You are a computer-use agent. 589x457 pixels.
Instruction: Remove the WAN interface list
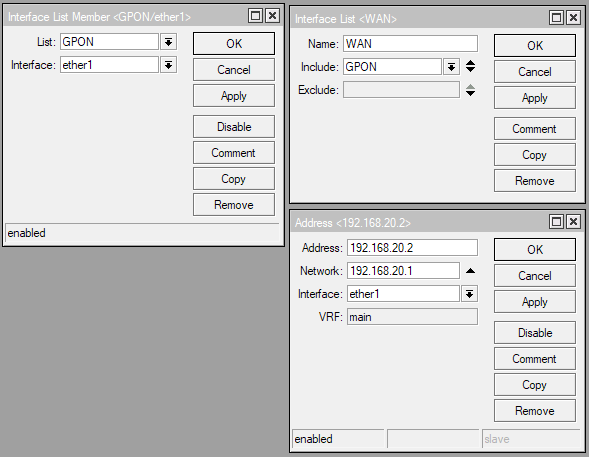tap(535, 181)
